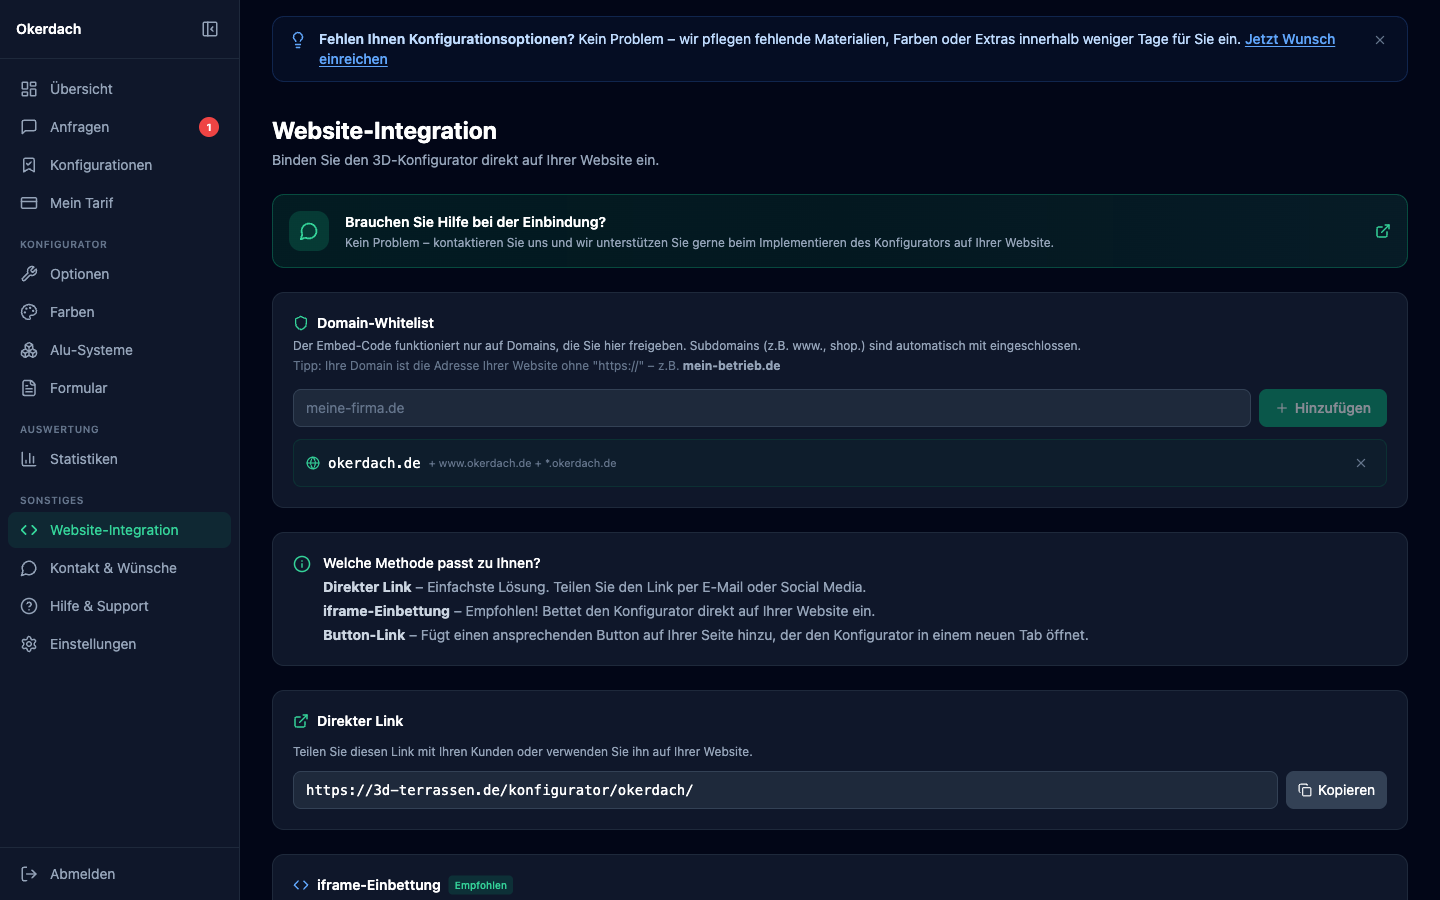The width and height of the screenshot is (1440, 900).
Task: Click the Abmelden logout icon
Action: coord(29,874)
